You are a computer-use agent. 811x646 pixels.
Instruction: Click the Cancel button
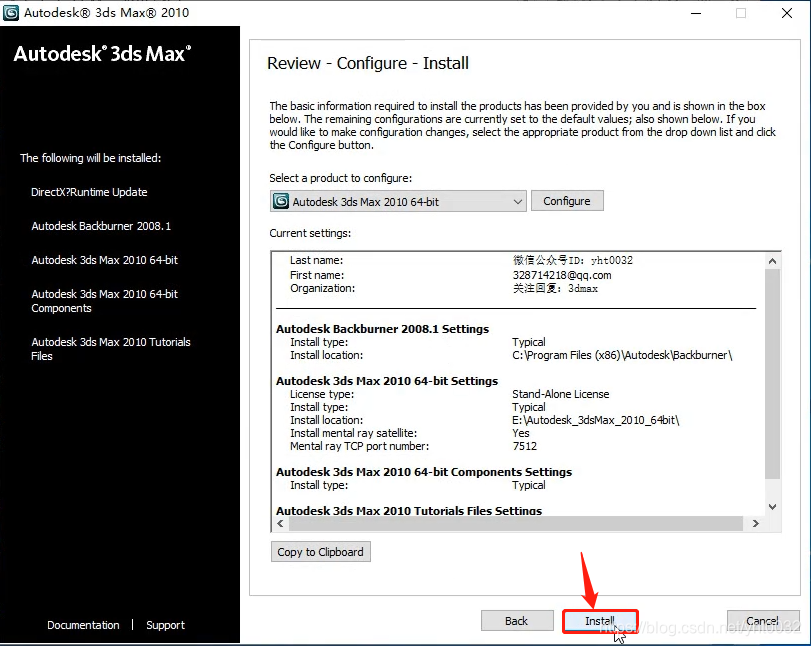tap(763, 621)
